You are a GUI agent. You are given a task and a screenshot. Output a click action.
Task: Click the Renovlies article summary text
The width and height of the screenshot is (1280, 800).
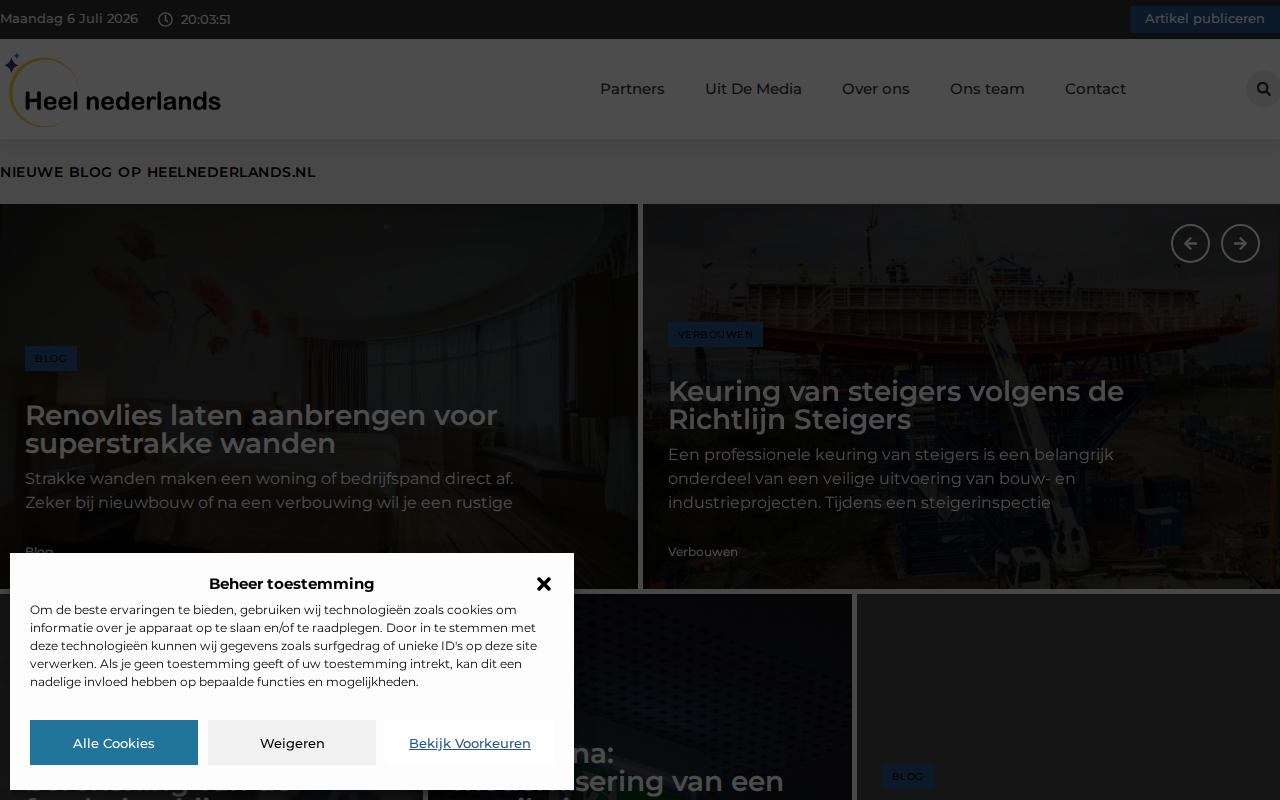(269, 491)
